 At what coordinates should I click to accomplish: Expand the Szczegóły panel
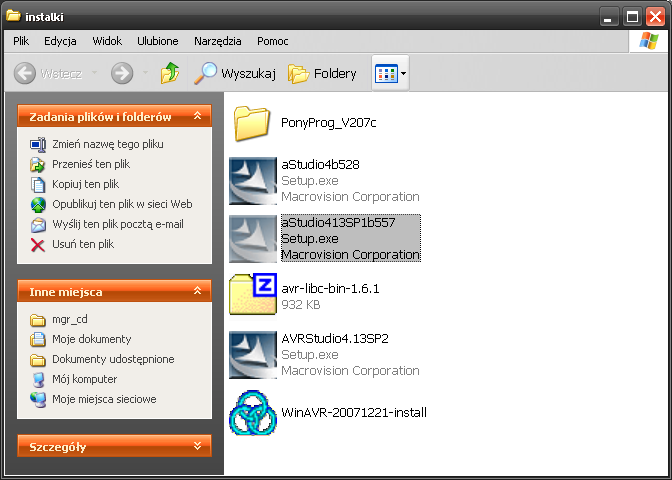[x=198, y=446]
